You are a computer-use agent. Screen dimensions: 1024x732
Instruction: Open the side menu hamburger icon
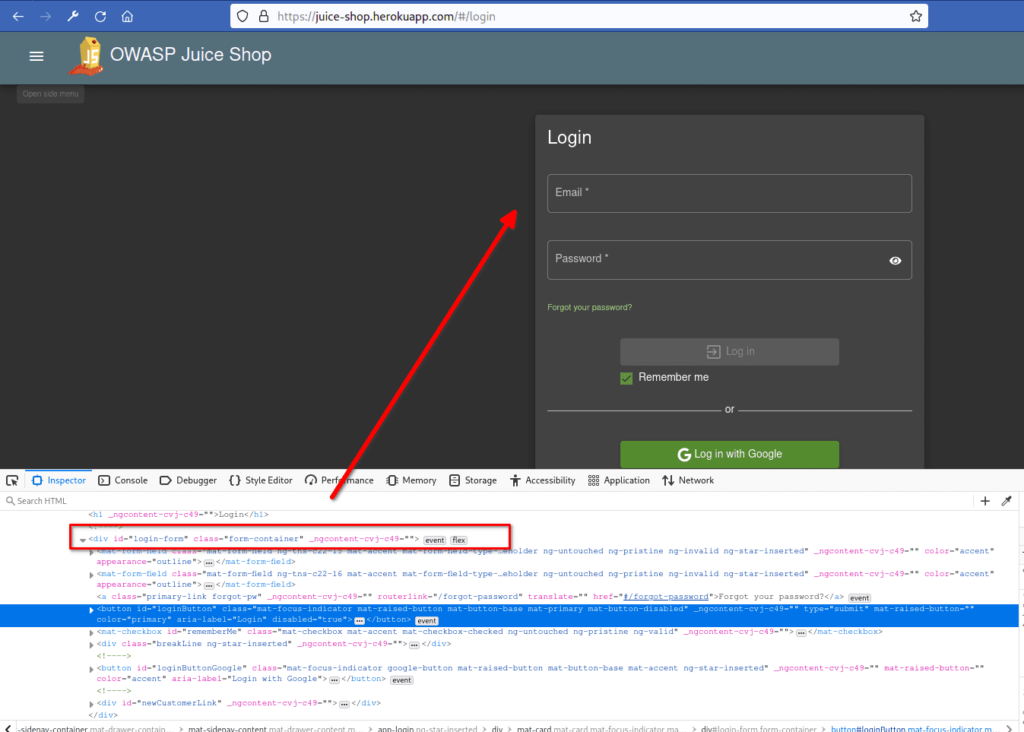(x=37, y=56)
